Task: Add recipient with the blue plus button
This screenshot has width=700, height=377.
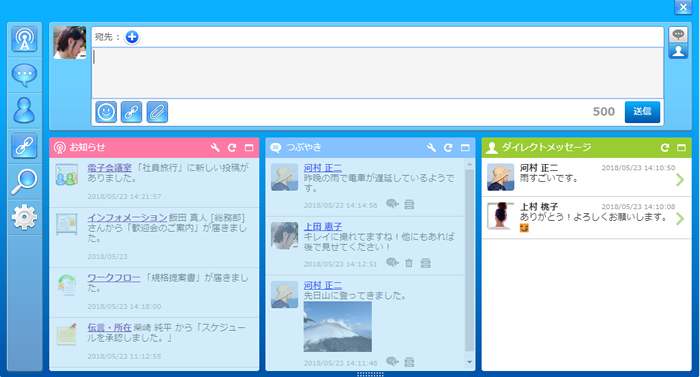Action: (132, 37)
